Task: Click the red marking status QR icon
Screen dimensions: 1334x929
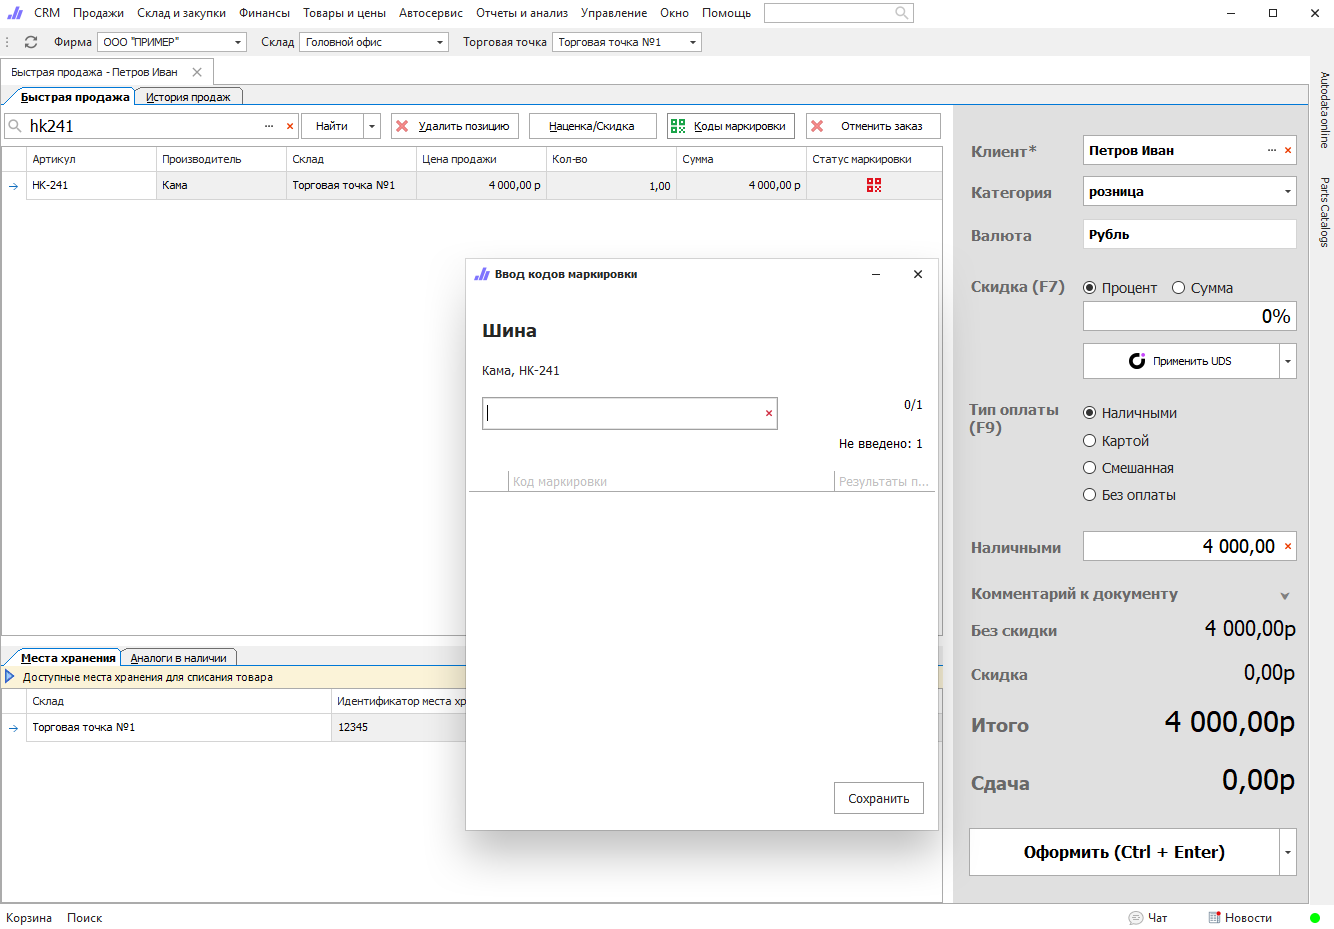Action: [x=874, y=185]
